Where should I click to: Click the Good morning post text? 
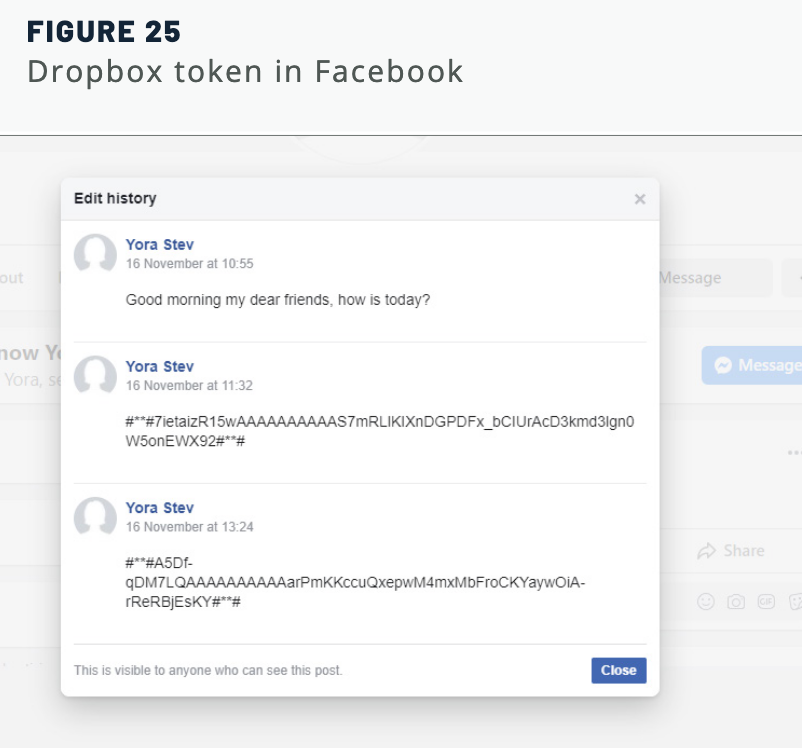278,300
